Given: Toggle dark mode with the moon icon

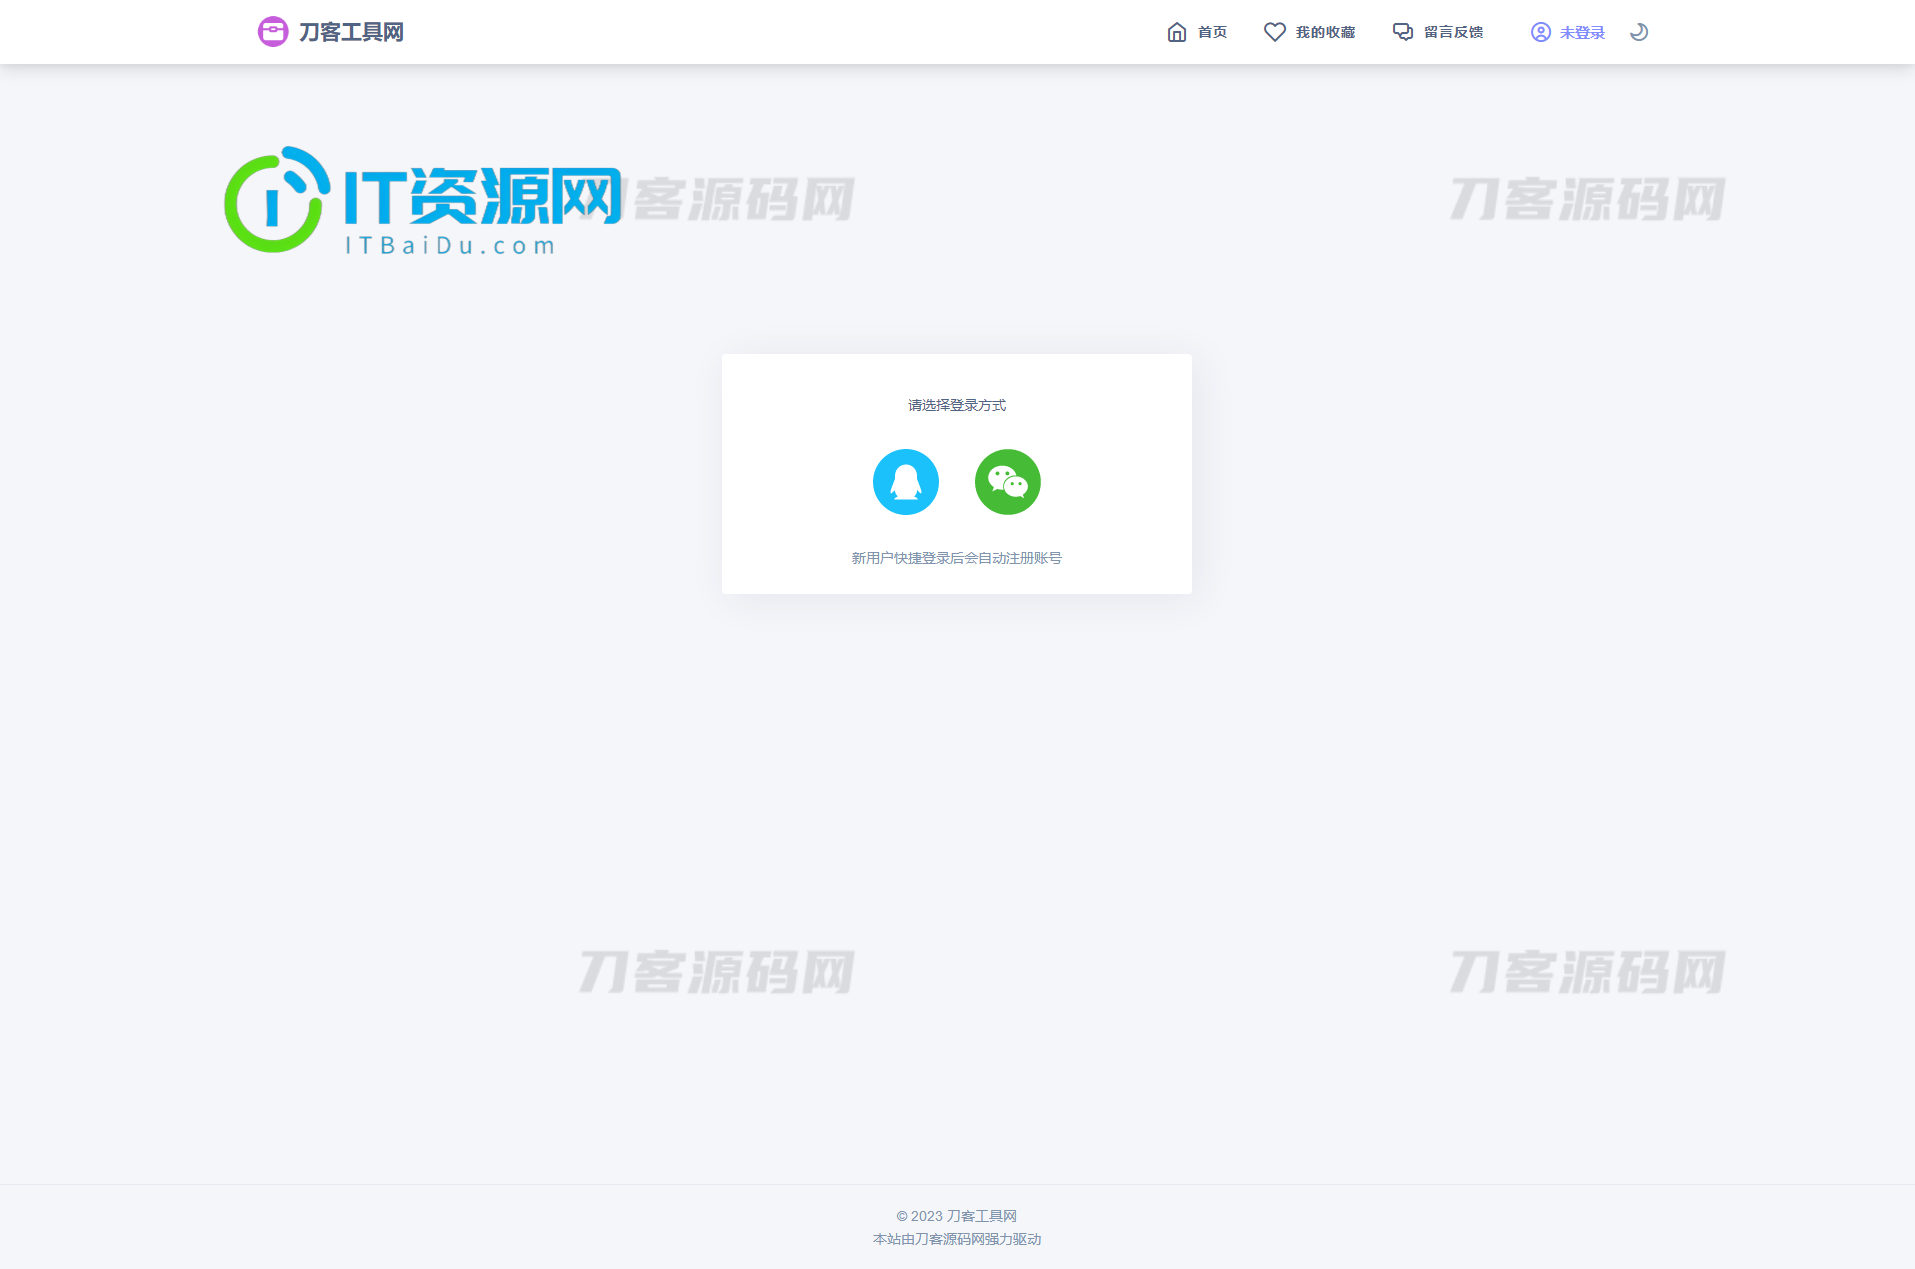Looking at the screenshot, I should pyautogui.click(x=1638, y=32).
